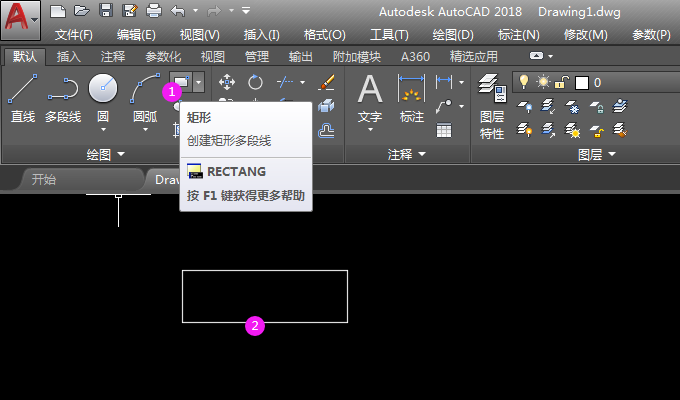Switch to the 精选应用 ribbon tab
The width and height of the screenshot is (680, 400).
click(x=474, y=56)
